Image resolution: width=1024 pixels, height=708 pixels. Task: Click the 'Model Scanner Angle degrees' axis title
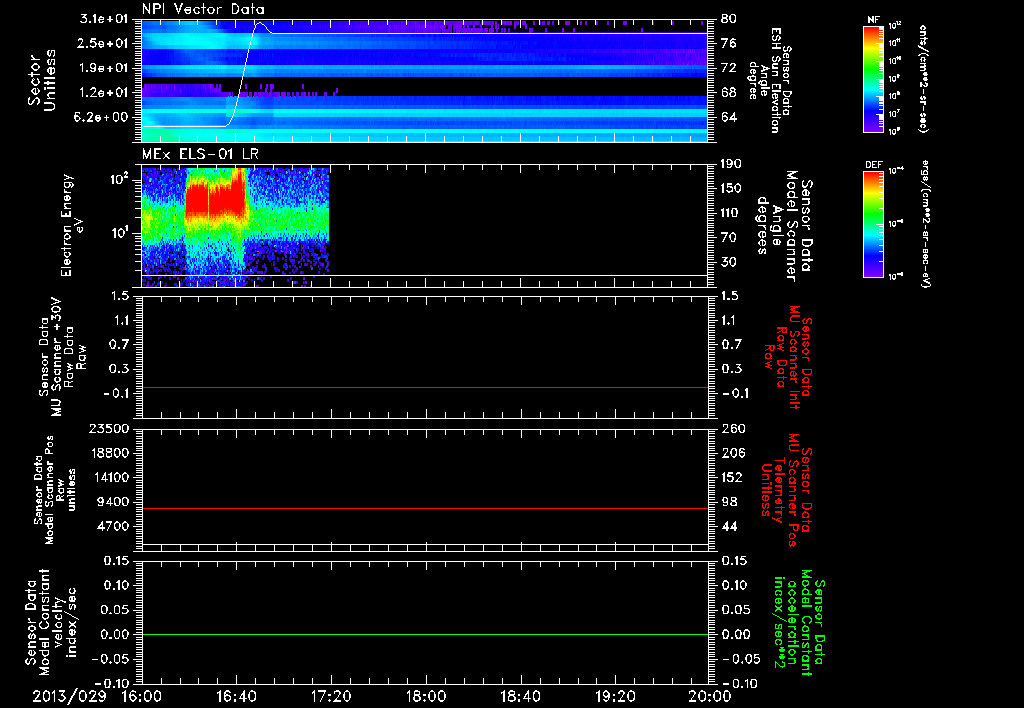pyautogui.click(x=784, y=225)
